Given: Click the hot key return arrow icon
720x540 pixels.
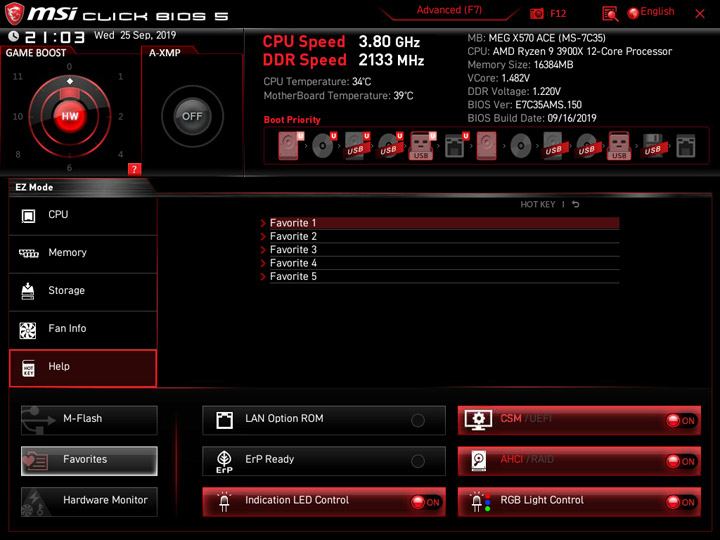Looking at the screenshot, I should [x=575, y=204].
